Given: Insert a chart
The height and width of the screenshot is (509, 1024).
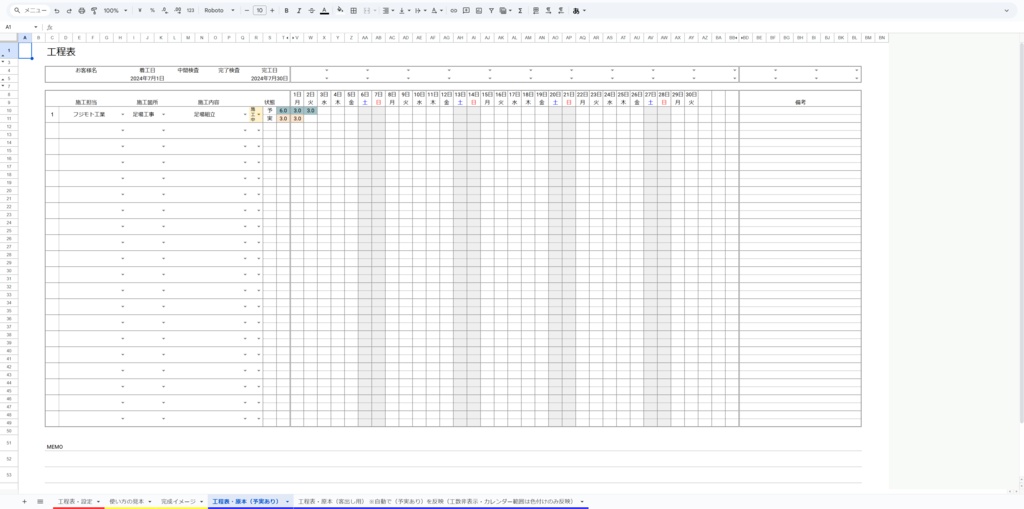Looking at the screenshot, I should pos(479,10).
